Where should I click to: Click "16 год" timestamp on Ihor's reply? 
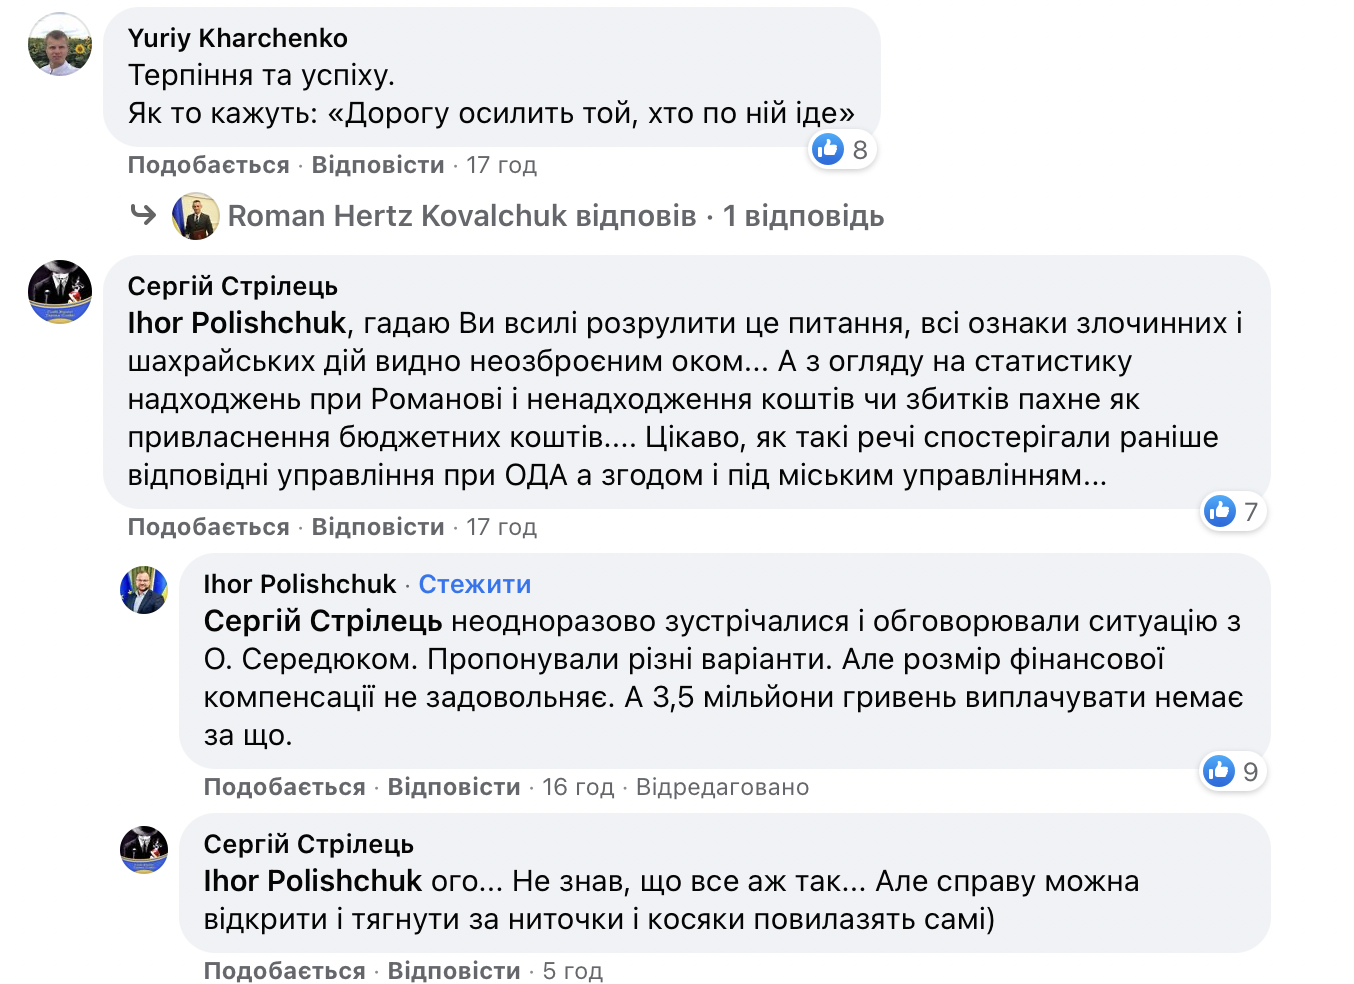click(578, 787)
